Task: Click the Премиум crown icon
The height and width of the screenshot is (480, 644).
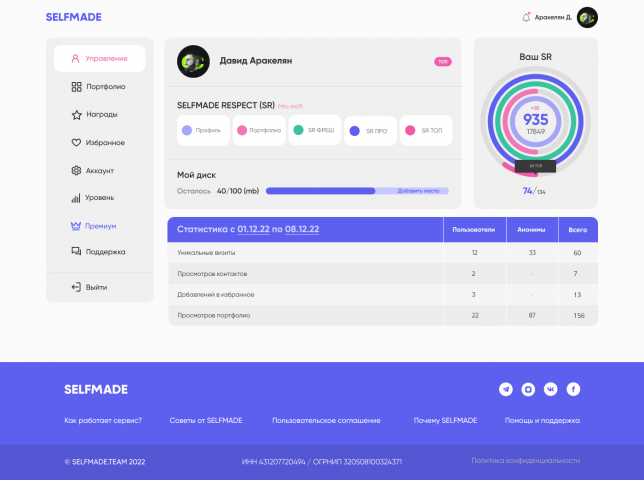Action: click(76, 226)
